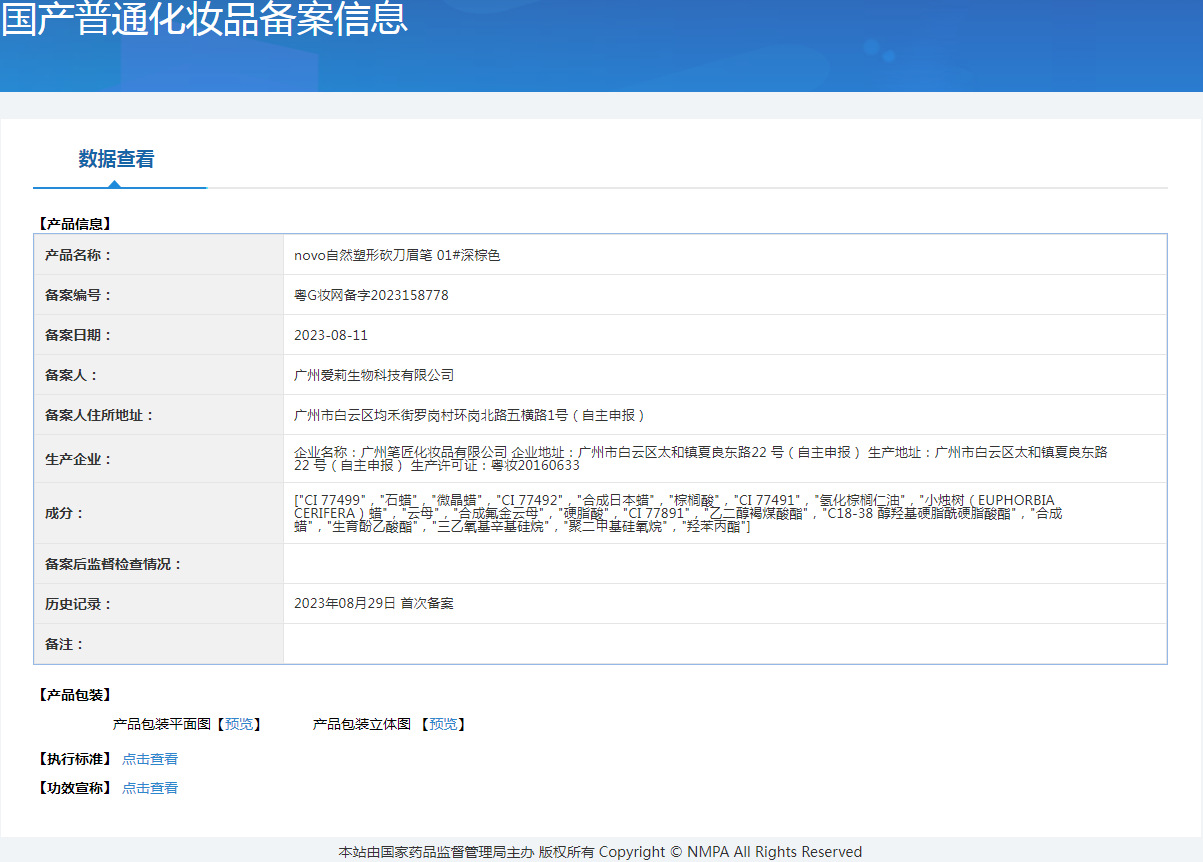Click 点击查看 next to 功效宣称
This screenshot has width=1203, height=862.
[150, 788]
